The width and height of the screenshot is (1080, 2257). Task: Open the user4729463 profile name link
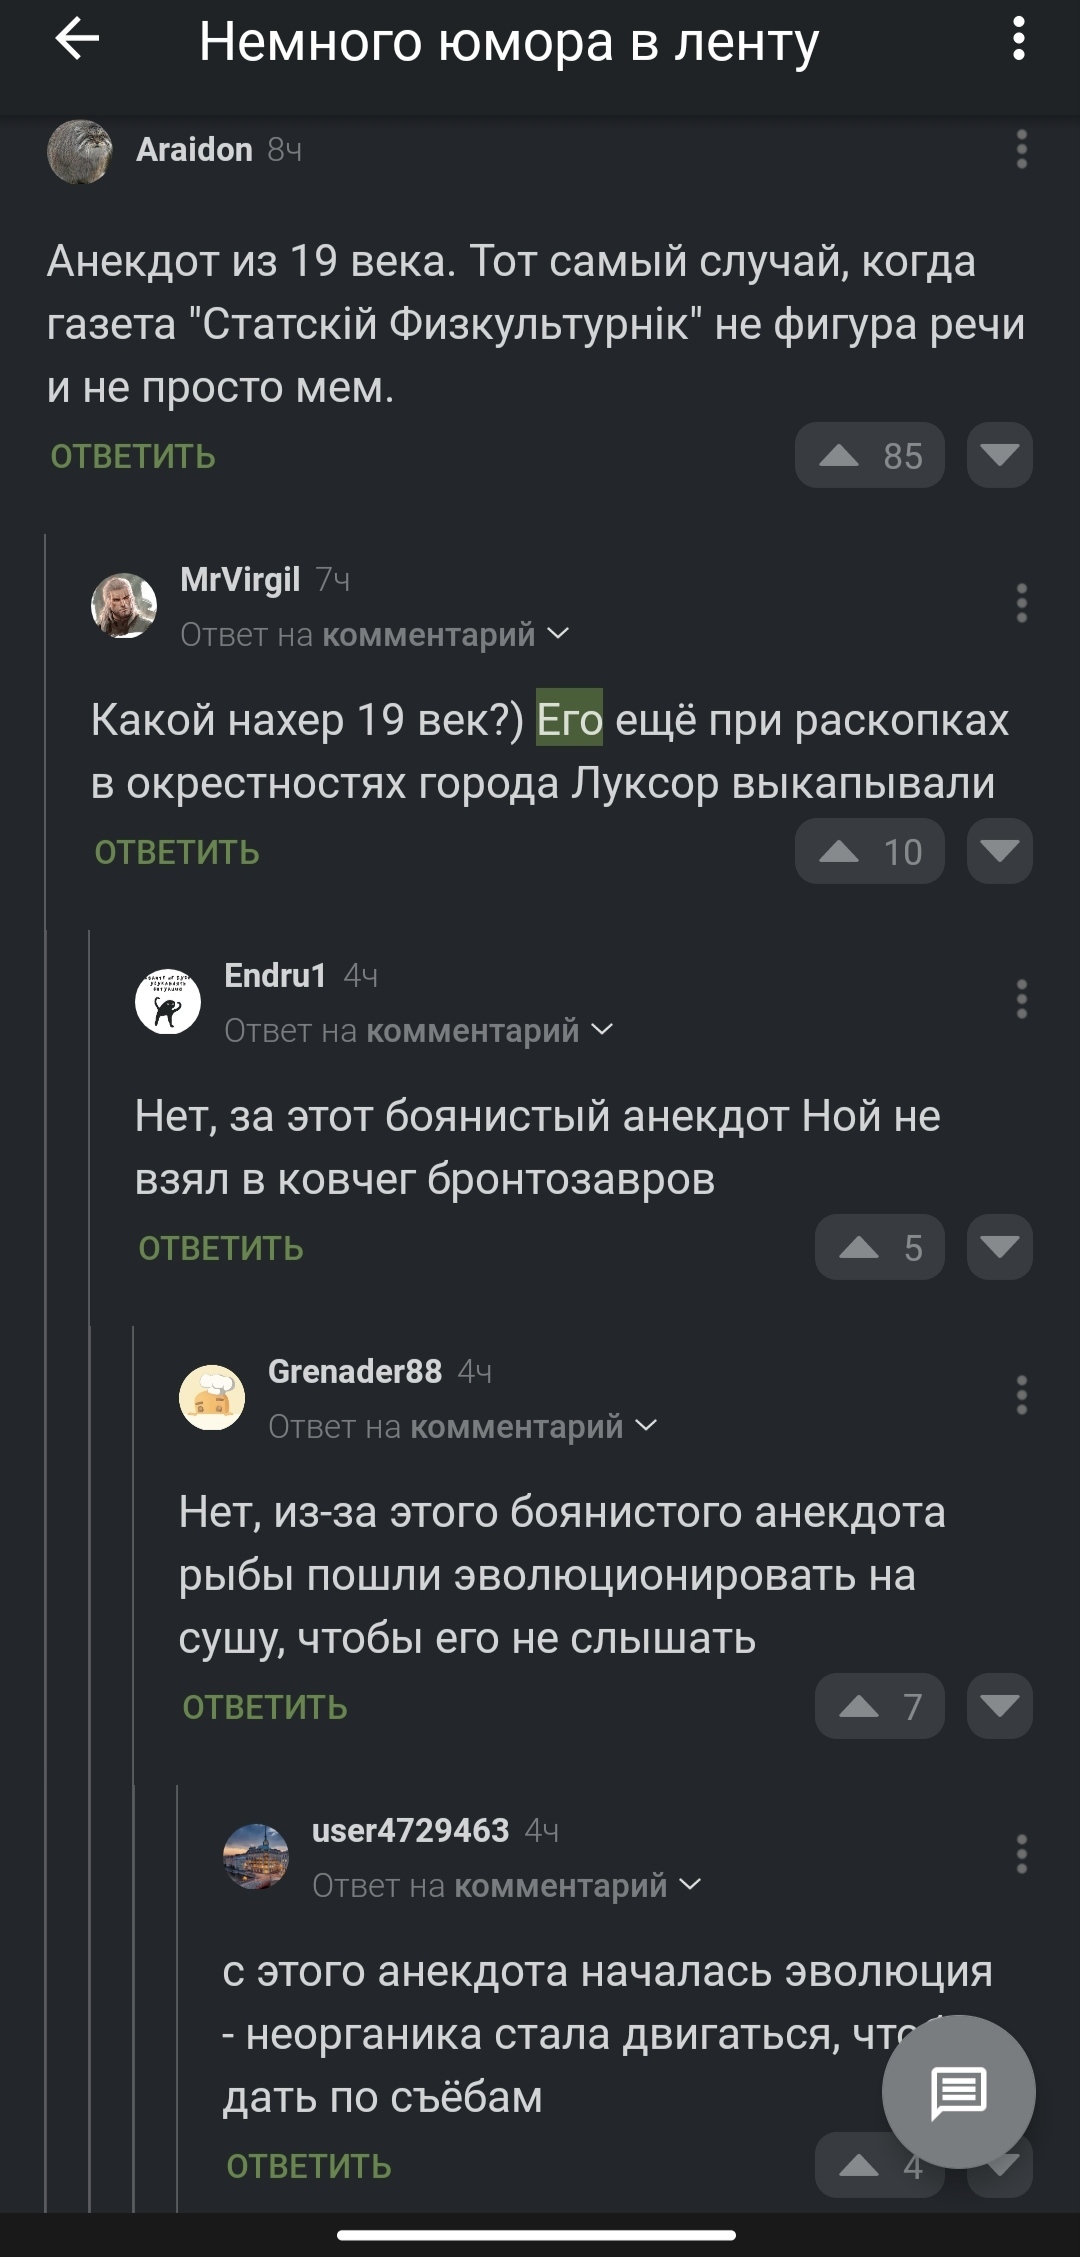410,1831
